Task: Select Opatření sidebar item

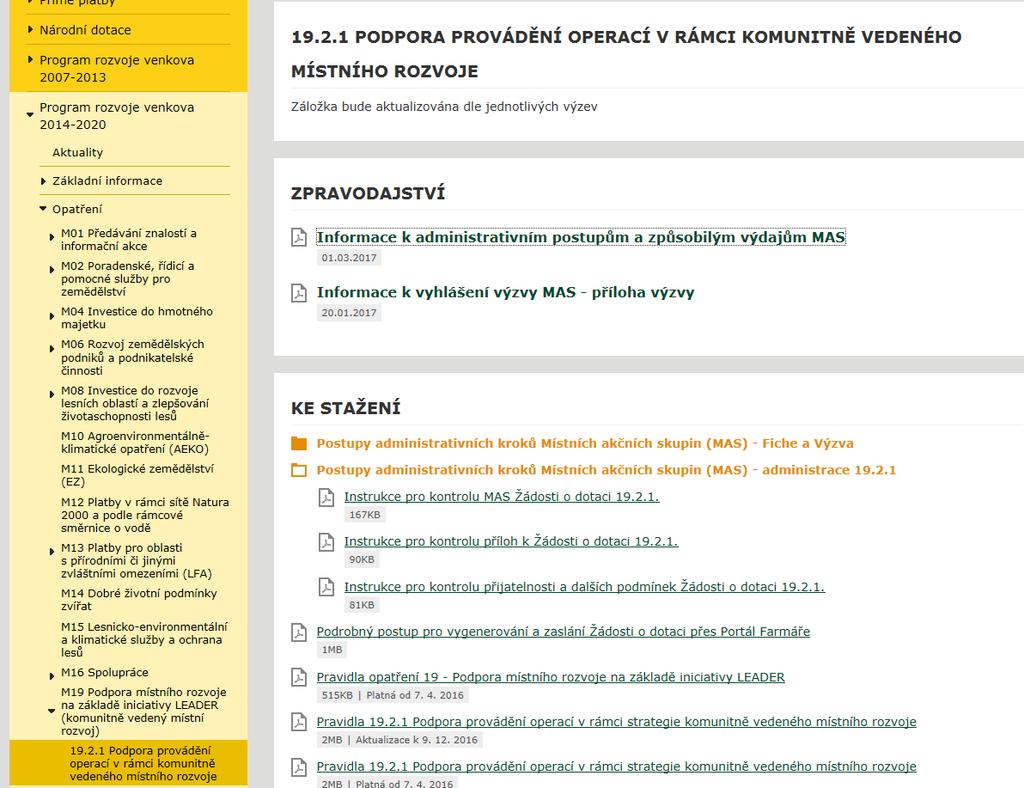Action: pos(77,209)
